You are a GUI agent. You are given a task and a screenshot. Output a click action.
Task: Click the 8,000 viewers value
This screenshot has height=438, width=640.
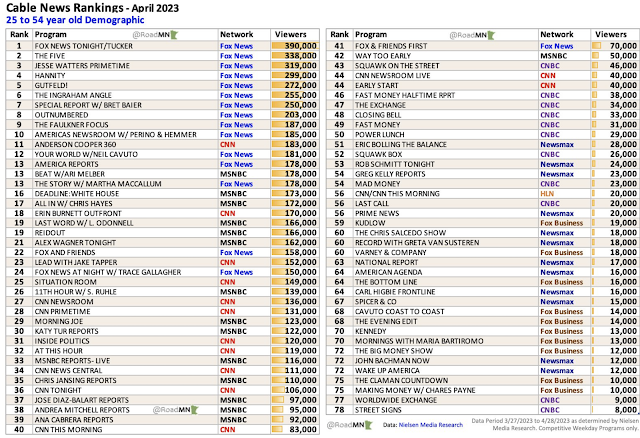pyautogui.click(x=626, y=410)
